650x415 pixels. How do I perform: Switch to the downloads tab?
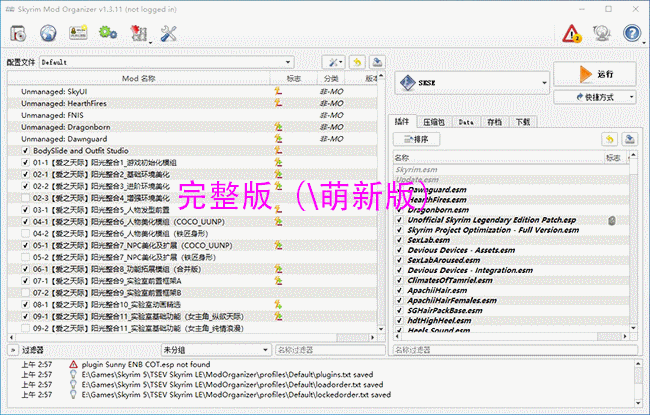click(x=523, y=122)
